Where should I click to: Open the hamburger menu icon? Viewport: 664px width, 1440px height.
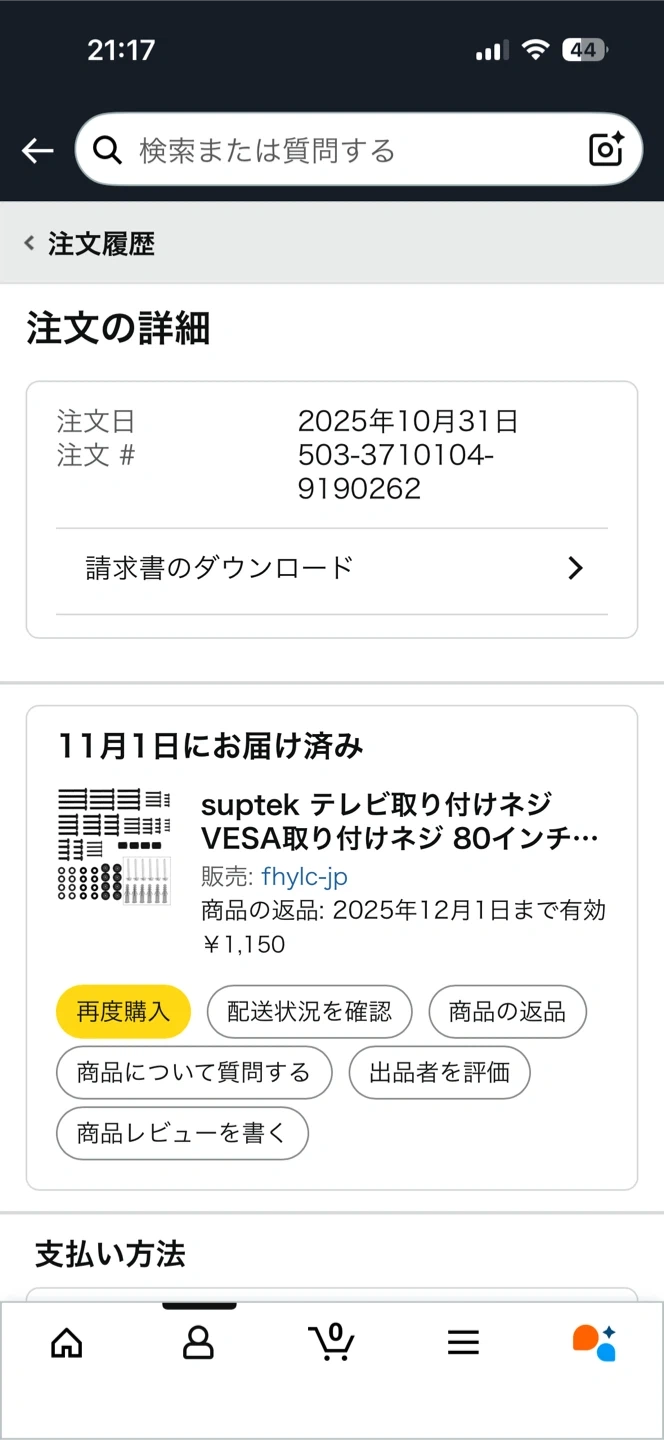tap(463, 1342)
